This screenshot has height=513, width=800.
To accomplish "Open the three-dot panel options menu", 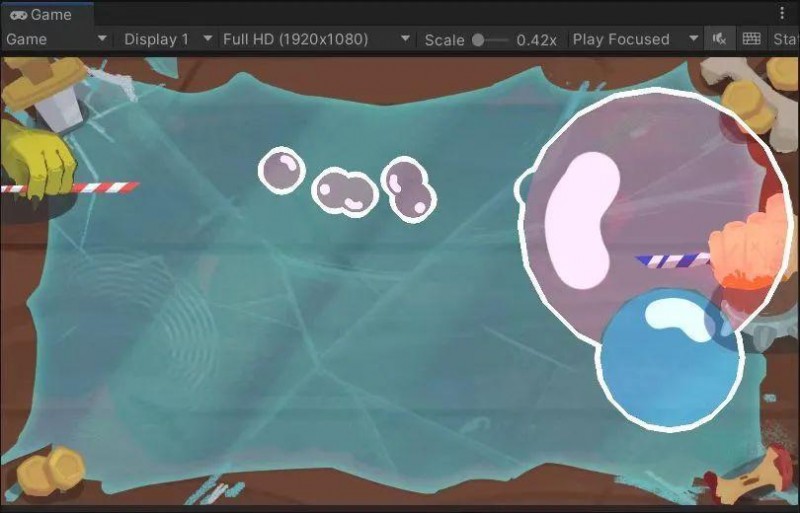I will pos(782,13).
